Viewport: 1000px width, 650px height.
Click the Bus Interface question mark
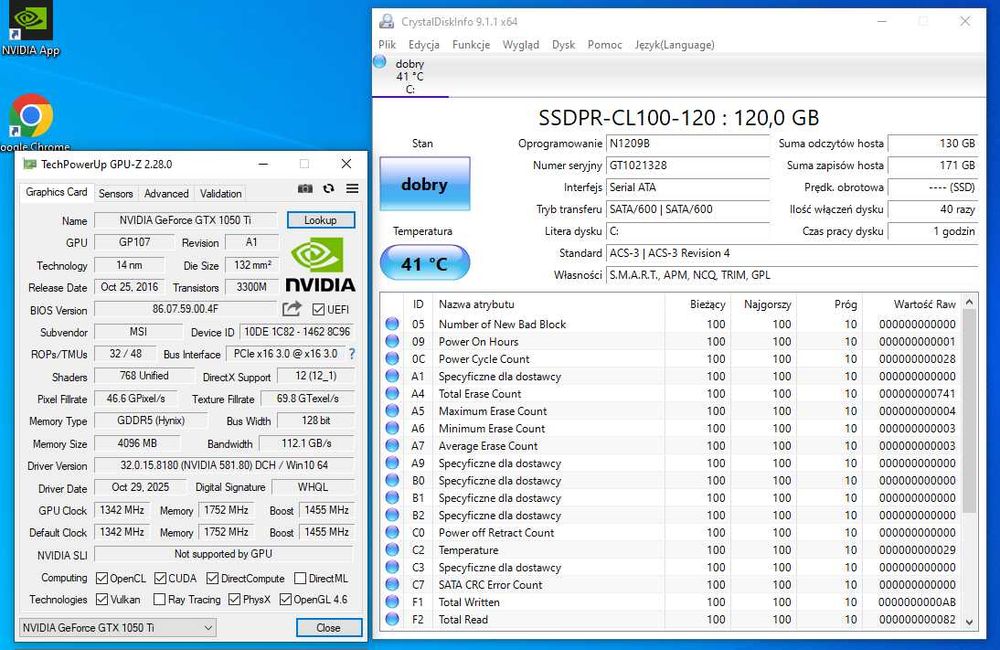[351, 353]
